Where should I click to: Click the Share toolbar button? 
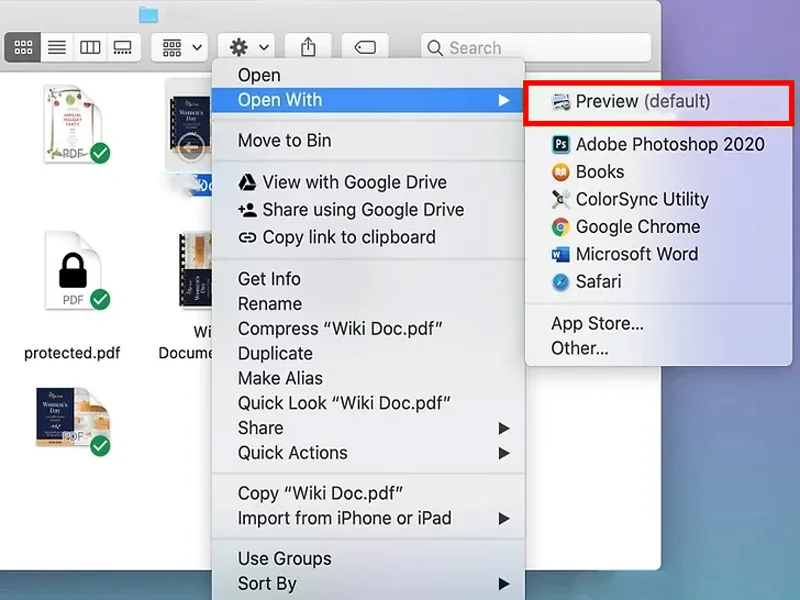(308, 47)
